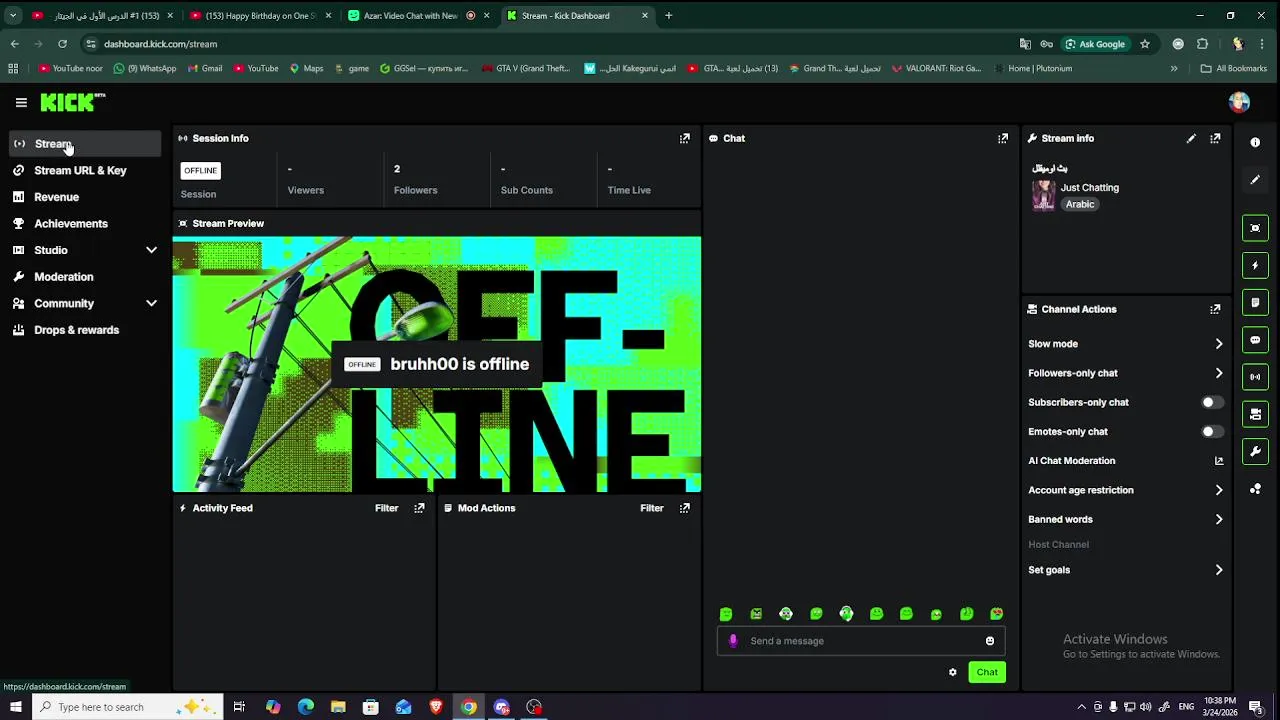Toggle Activity Feed panel lightning button
The image size is (1280, 720).
pos(1255,266)
